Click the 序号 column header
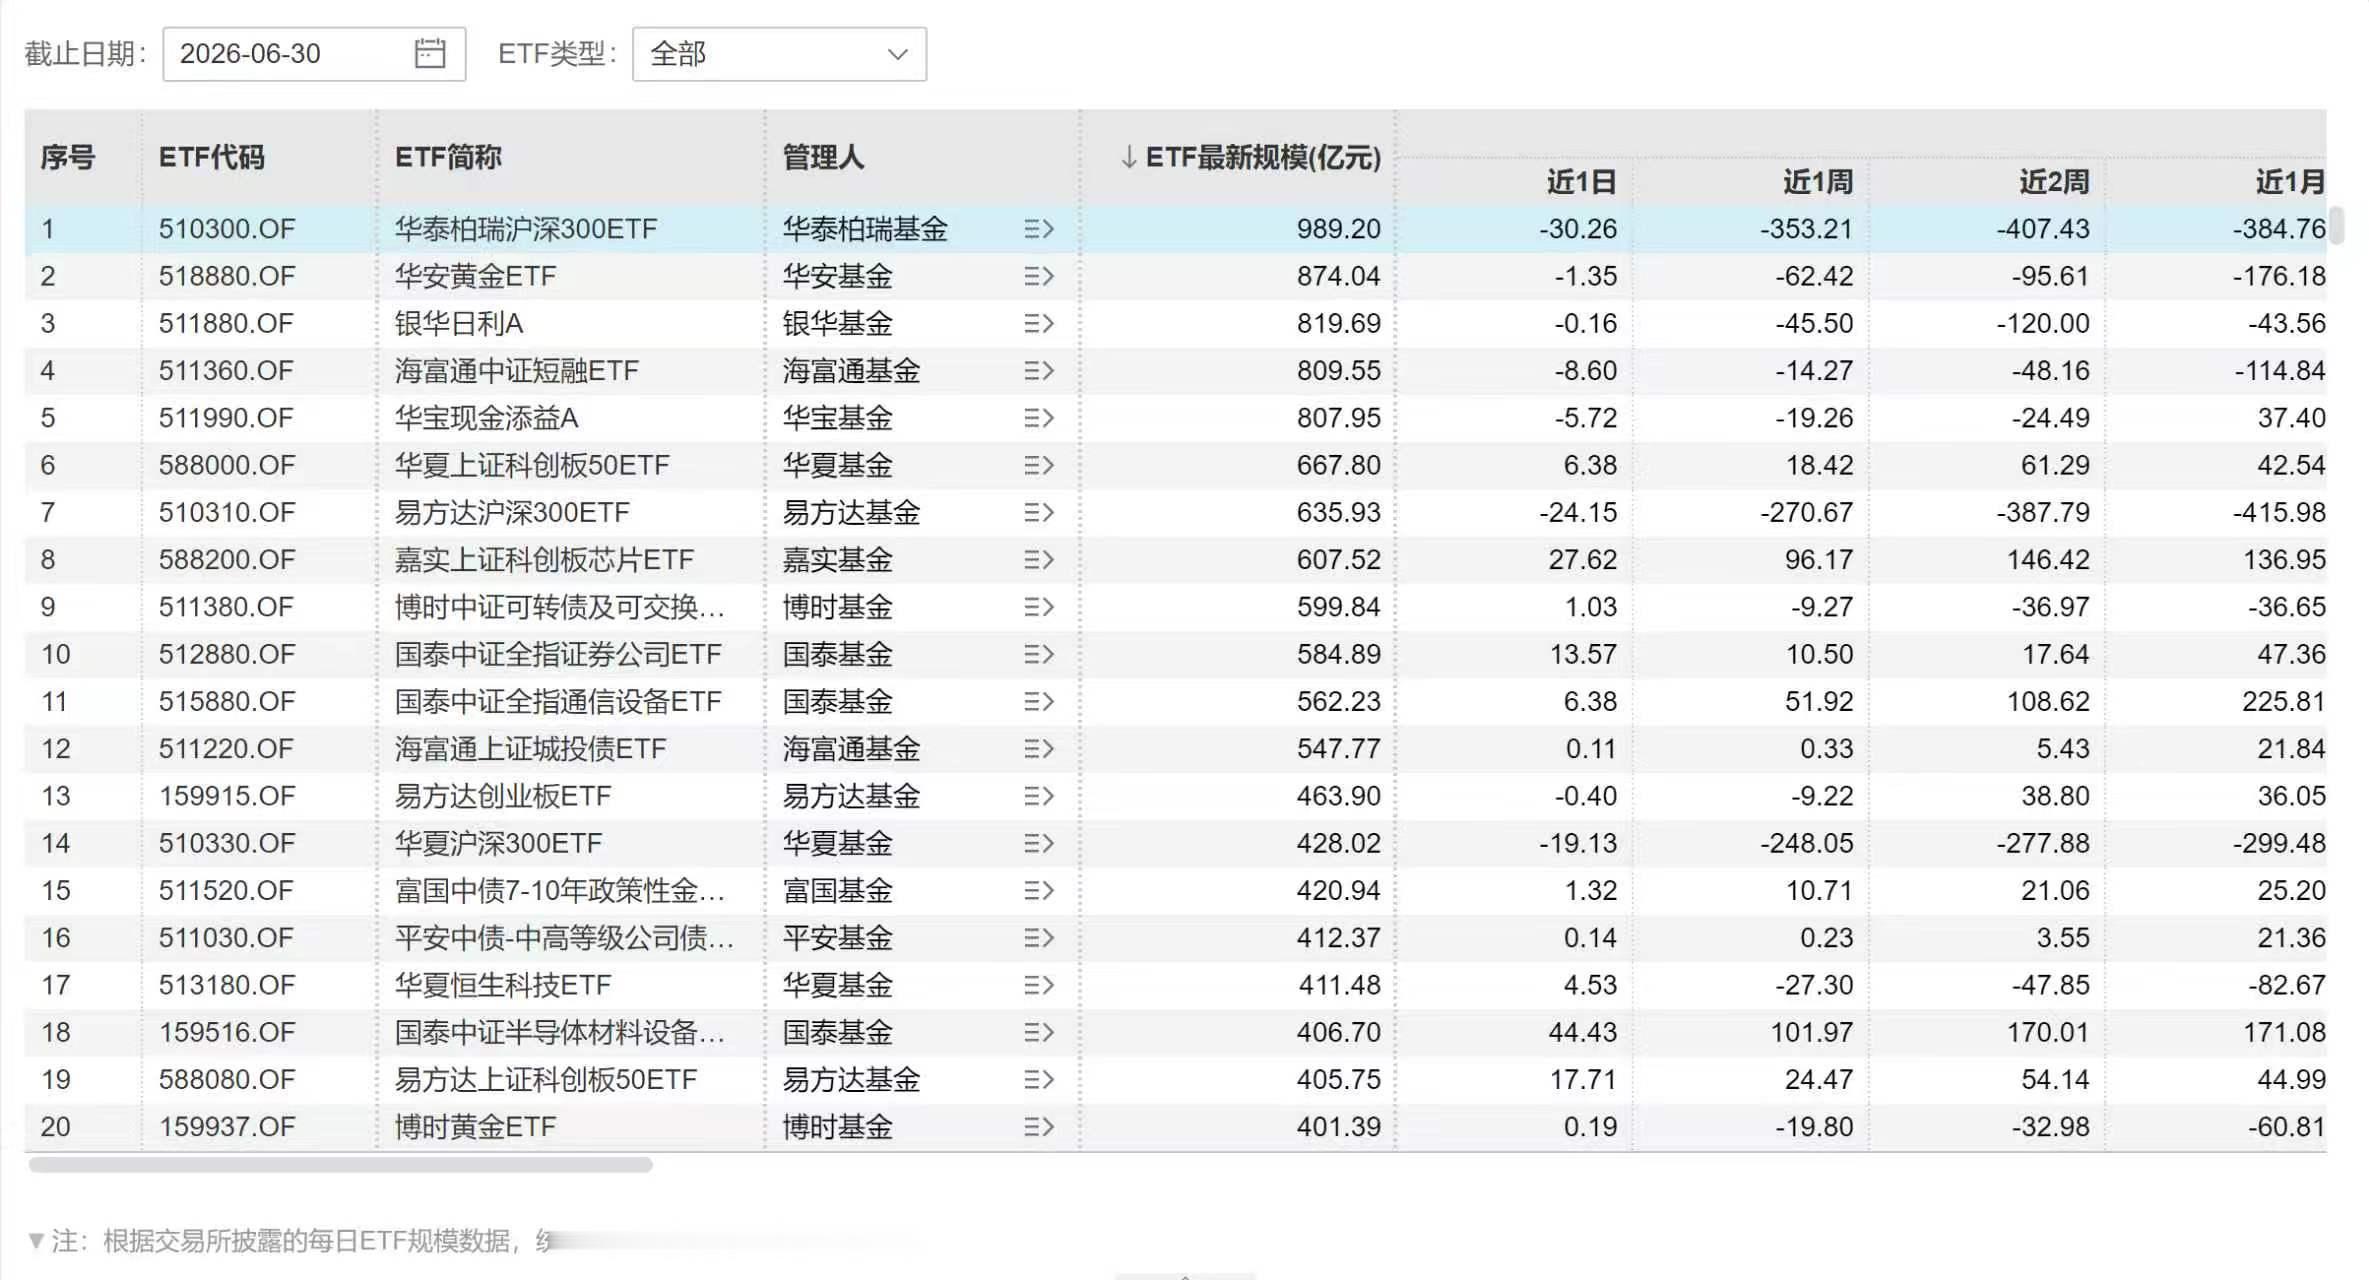This screenshot has width=2369, height=1280. (x=68, y=157)
